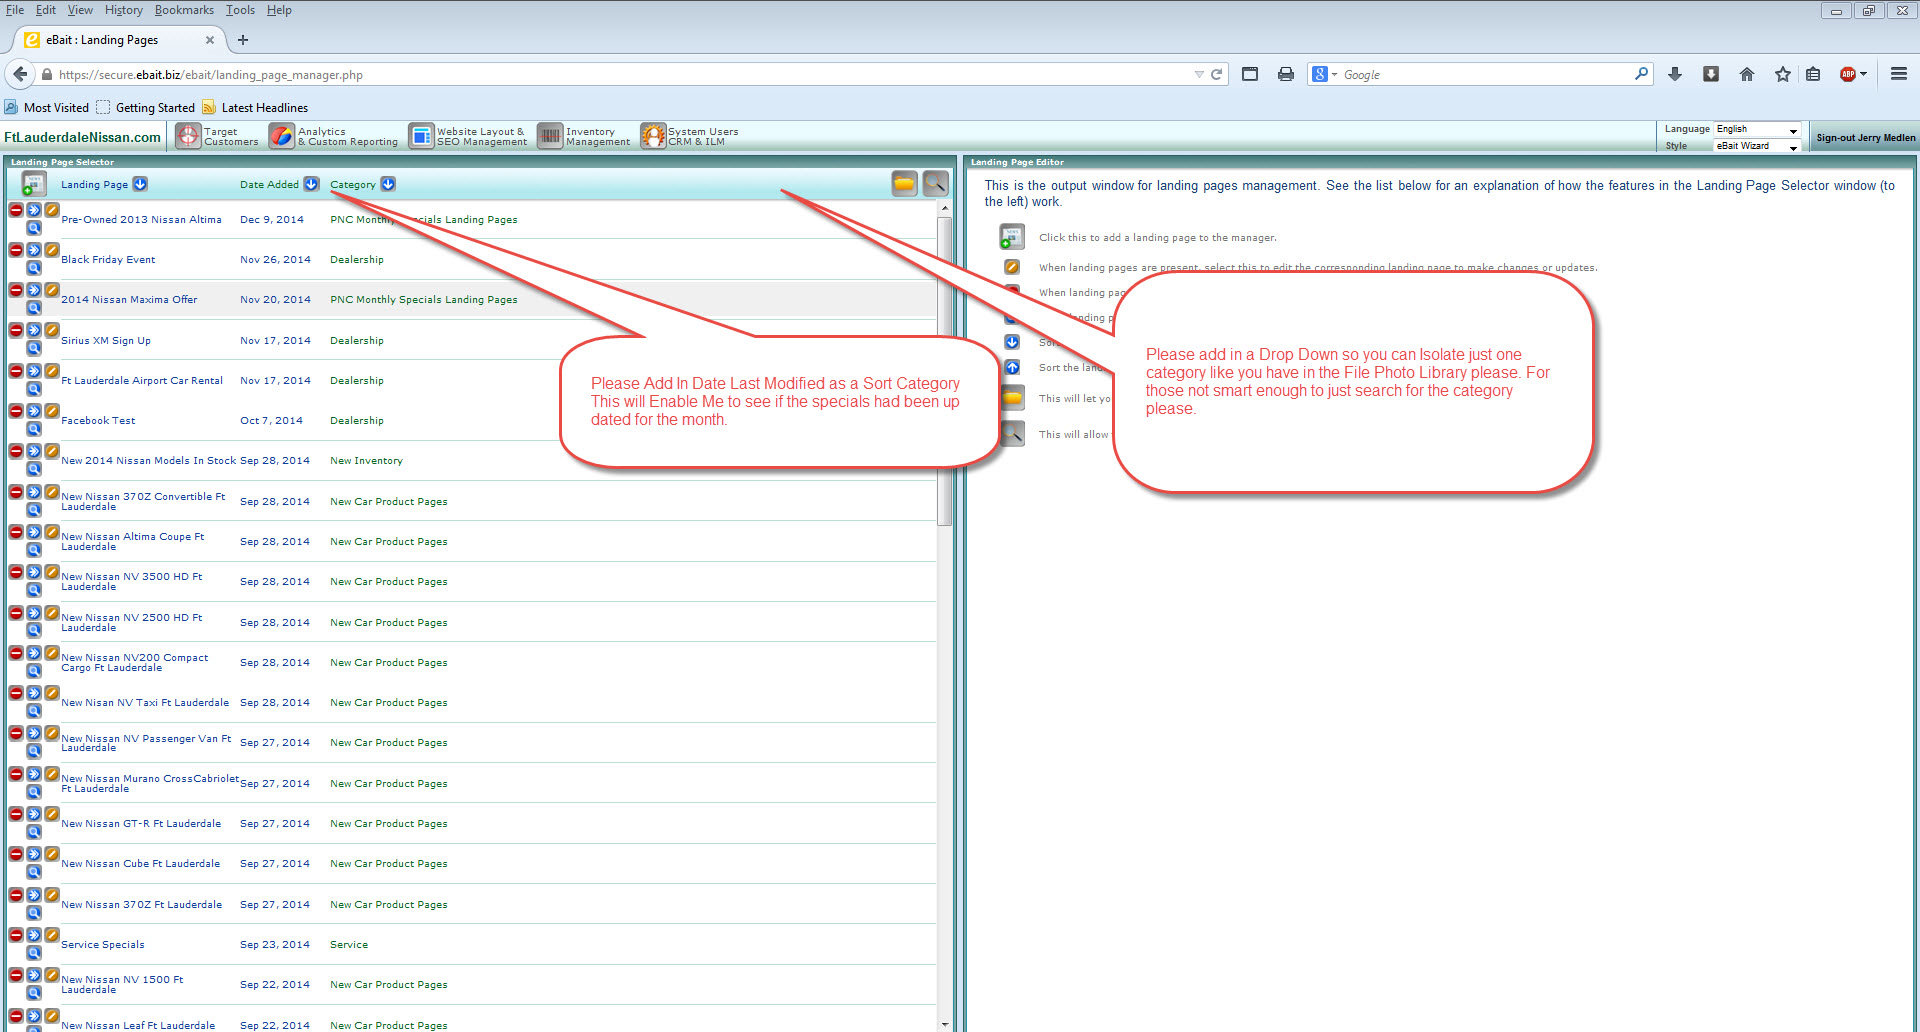Open the Black Friday Event landing page link
The height and width of the screenshot is (1032, 1920).
point(108,260)
